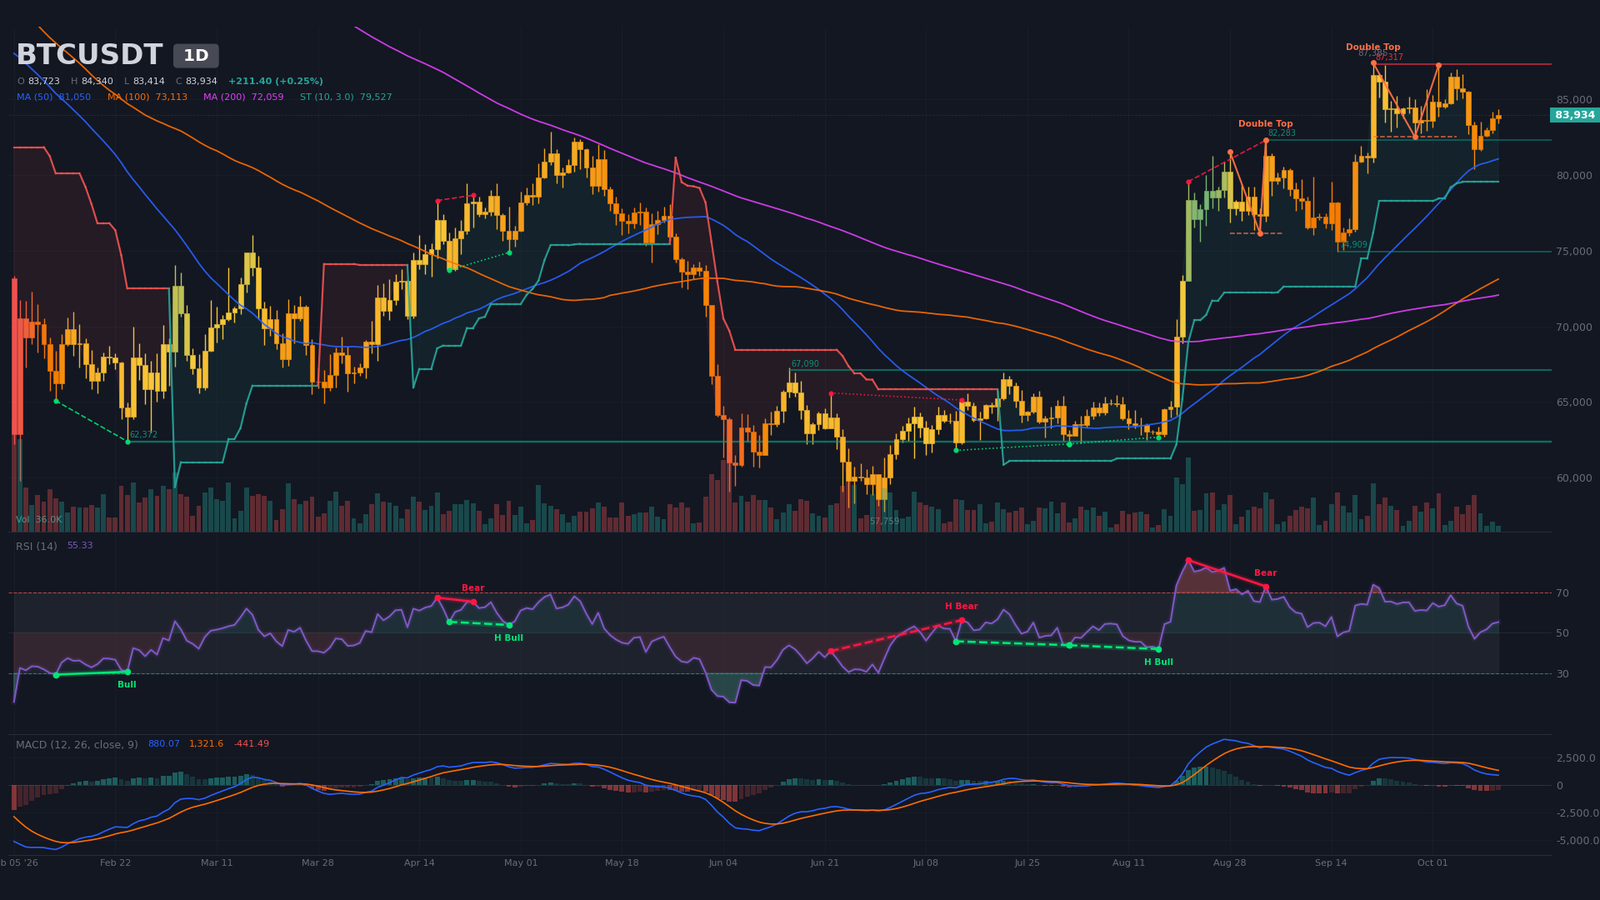Viewport: 1600px width, 900px height.
Task: Click the BTCUSDT symbol title
Action: (x=89, y=55)
